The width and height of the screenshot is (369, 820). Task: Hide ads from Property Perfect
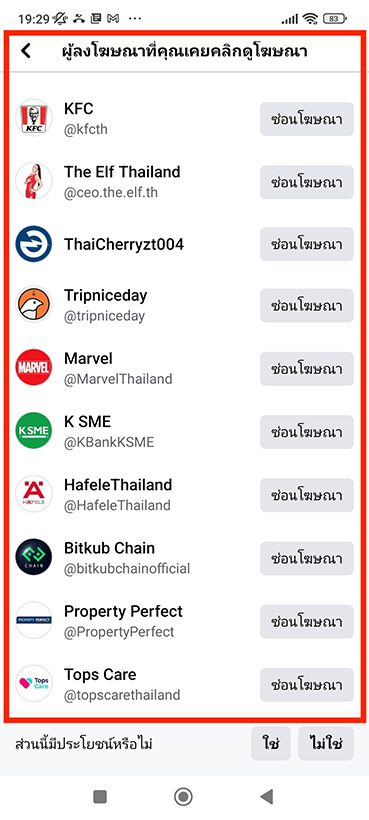[x=307, y=622]
